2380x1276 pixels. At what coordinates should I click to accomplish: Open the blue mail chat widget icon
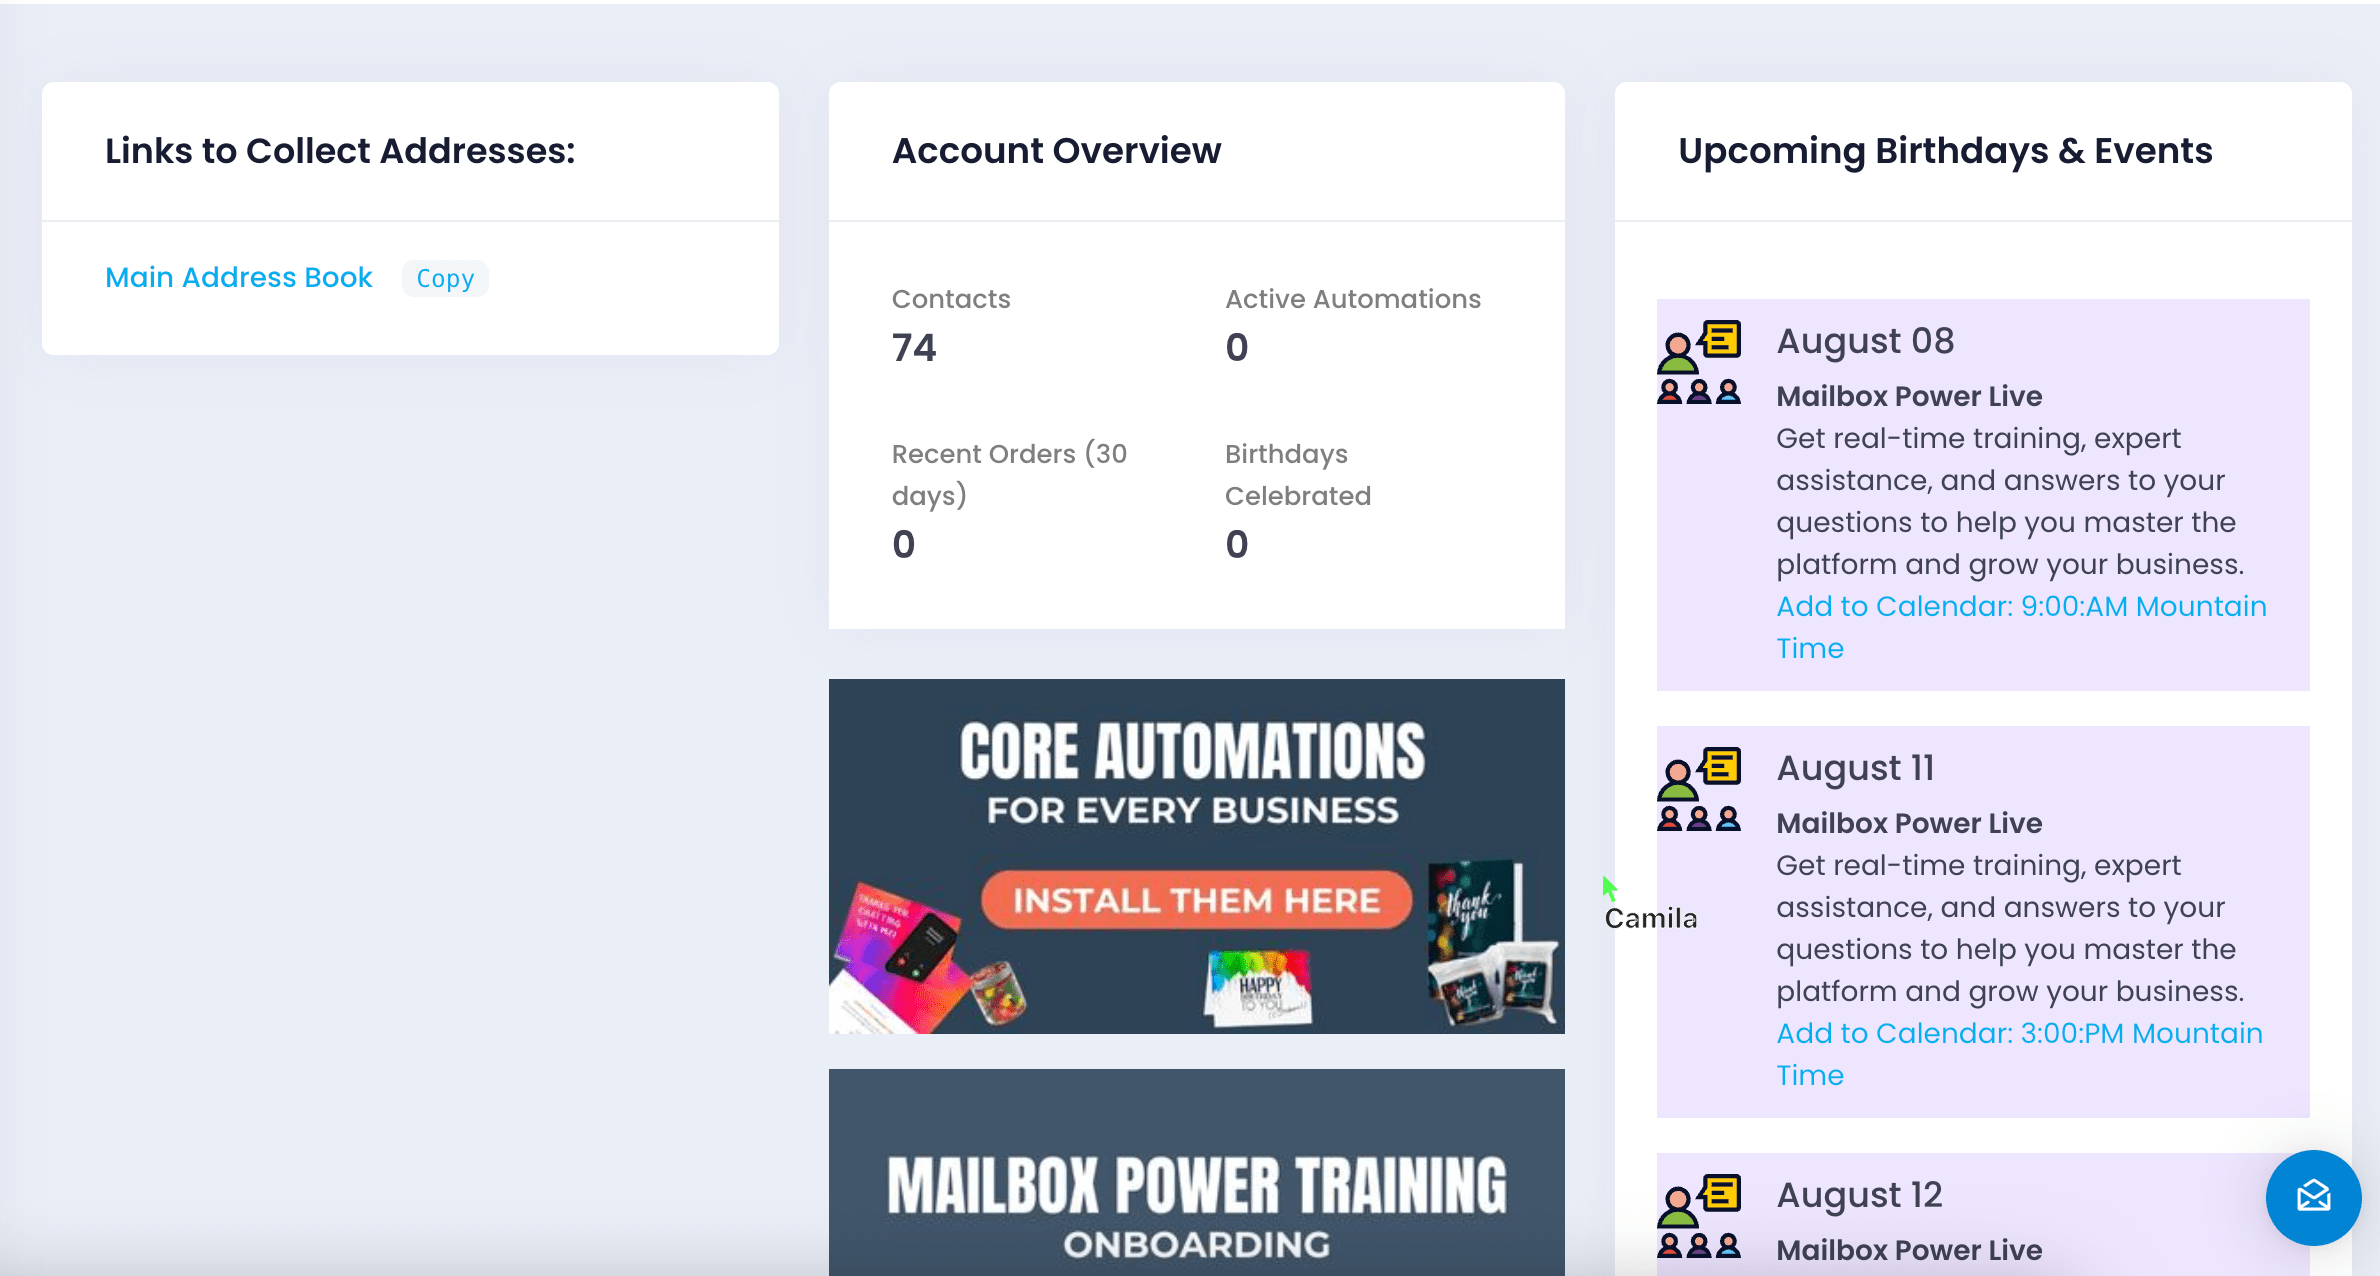coord(2313,1197)
